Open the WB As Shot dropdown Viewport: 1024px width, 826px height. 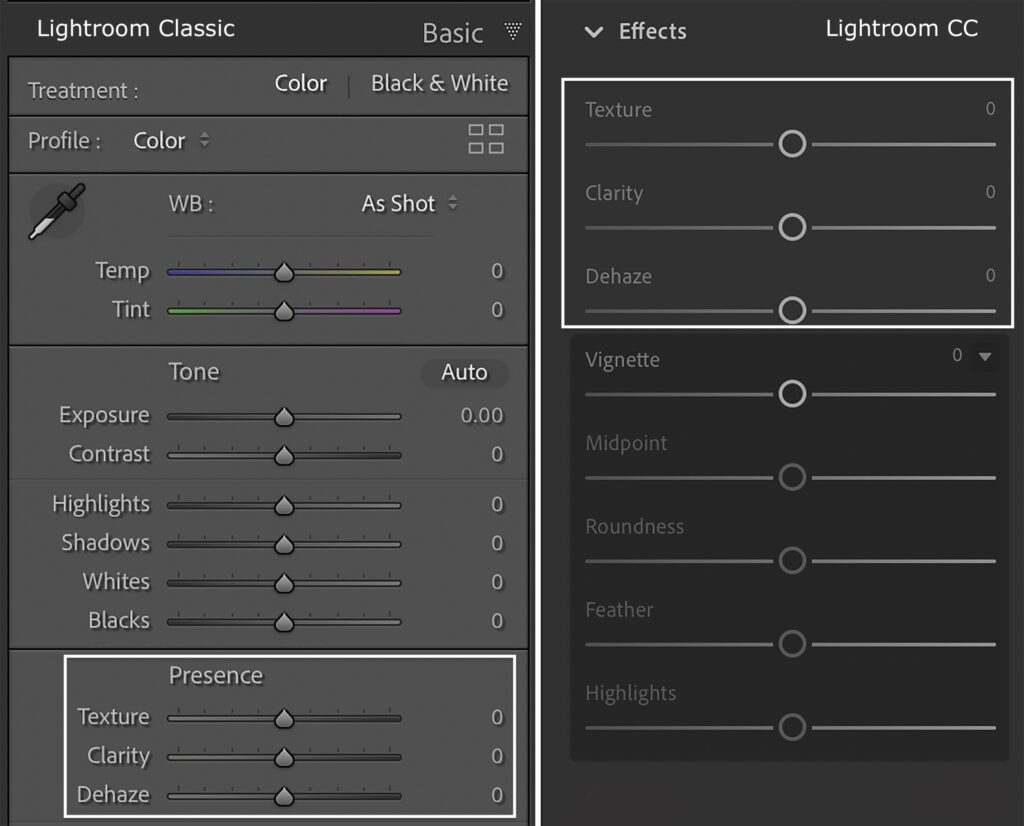409,204
